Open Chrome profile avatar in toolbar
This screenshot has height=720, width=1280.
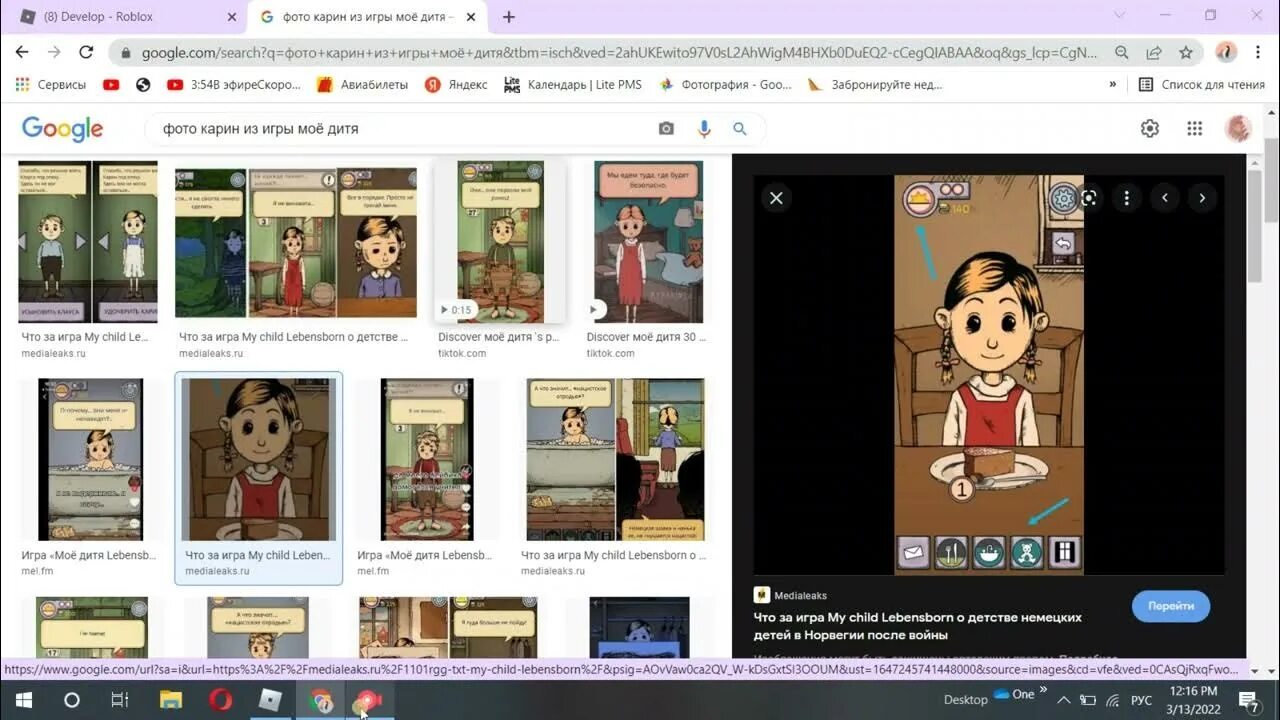(1226, 52)
